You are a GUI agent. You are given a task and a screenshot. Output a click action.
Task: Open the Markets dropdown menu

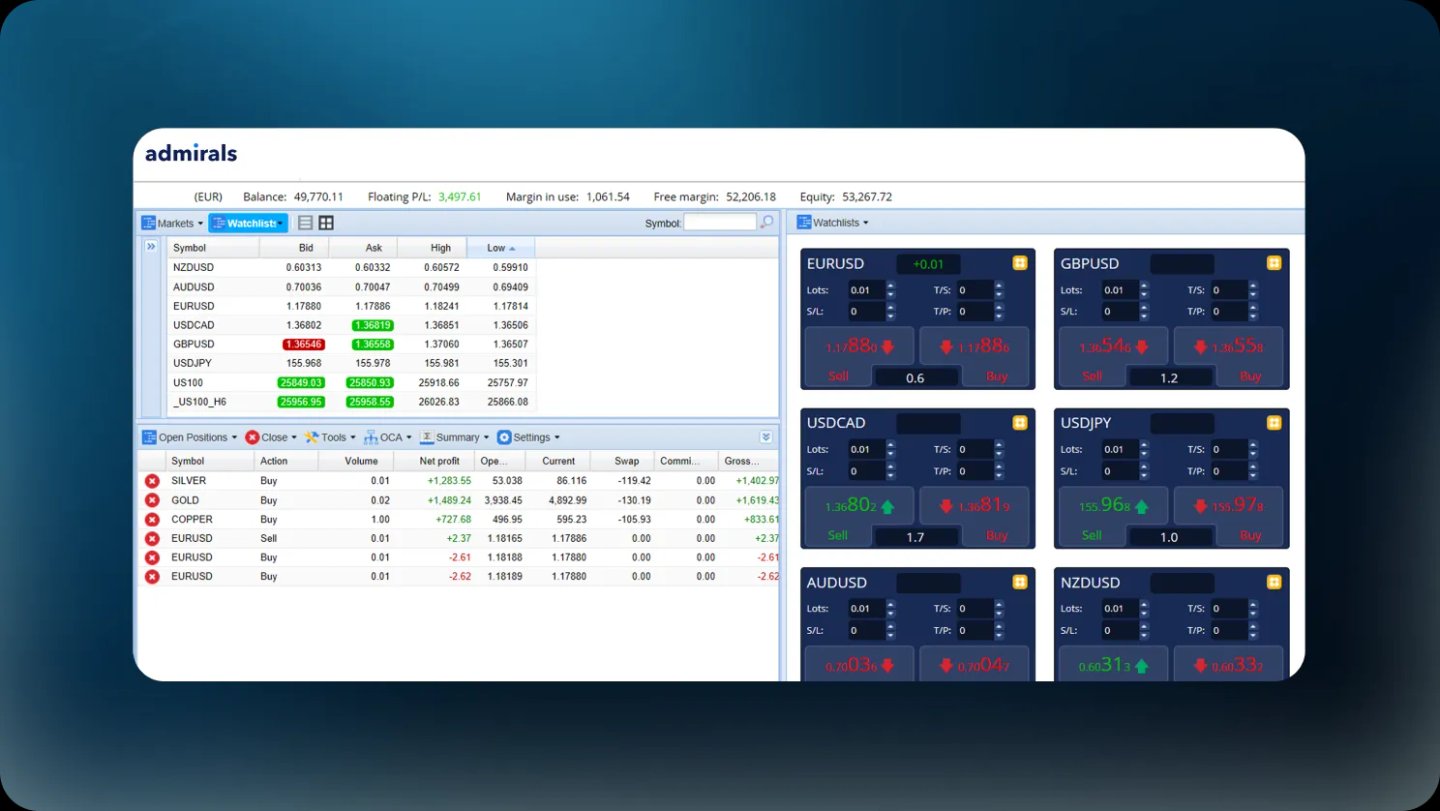[172, 223]
